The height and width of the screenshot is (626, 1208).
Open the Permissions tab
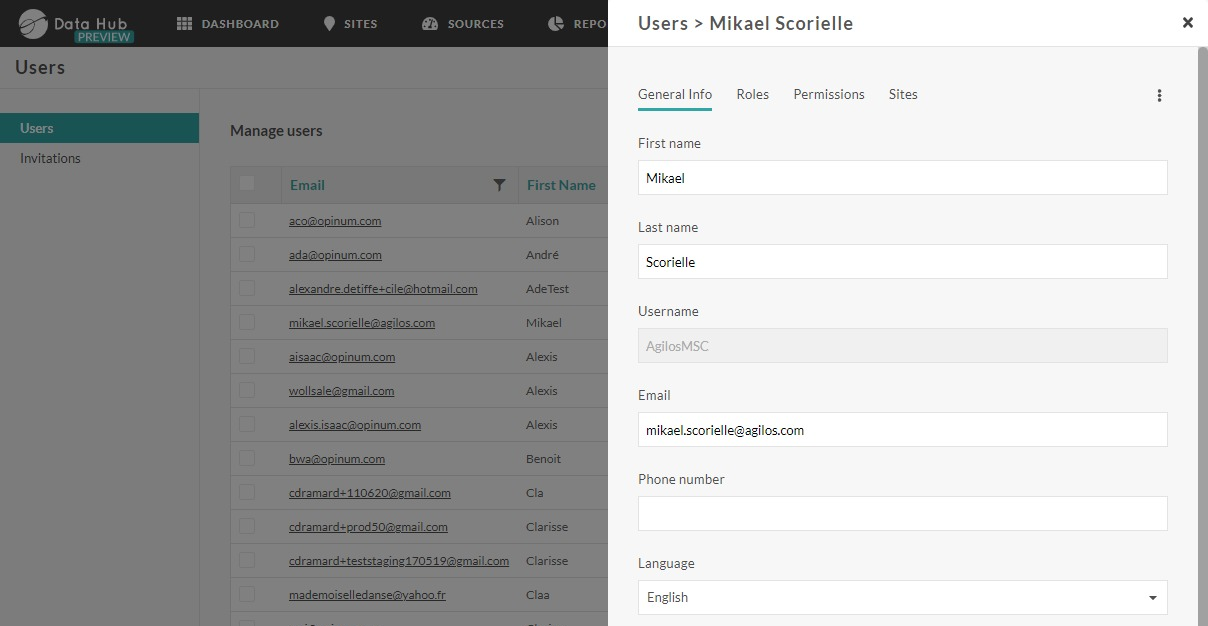(828, 94)
